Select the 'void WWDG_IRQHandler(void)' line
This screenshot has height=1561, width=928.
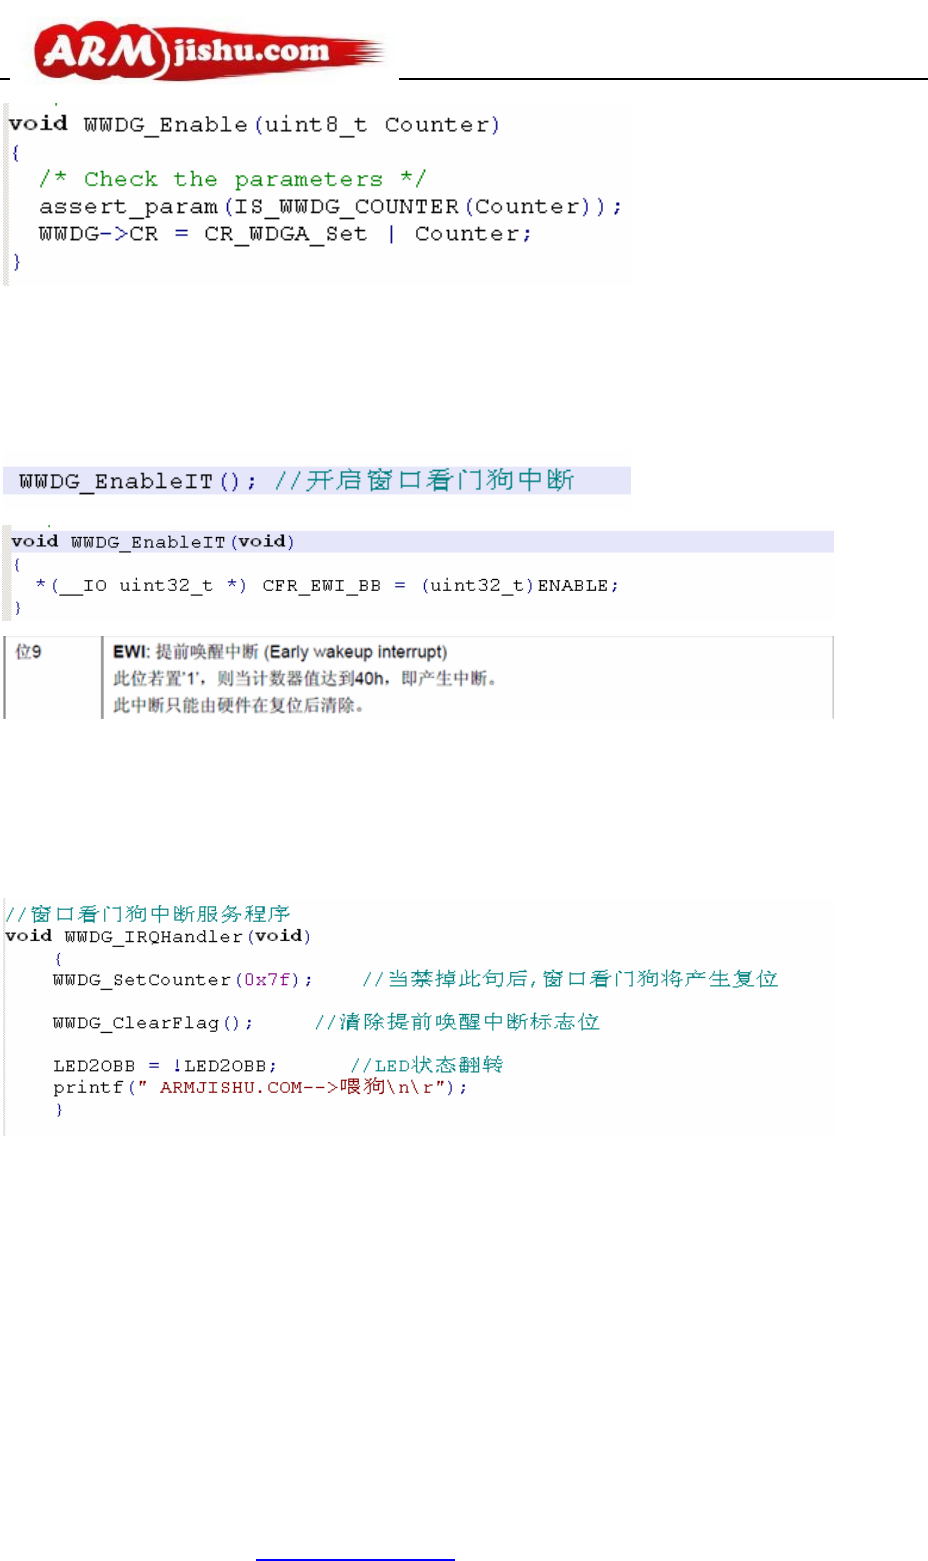click(x=158, y=937)
